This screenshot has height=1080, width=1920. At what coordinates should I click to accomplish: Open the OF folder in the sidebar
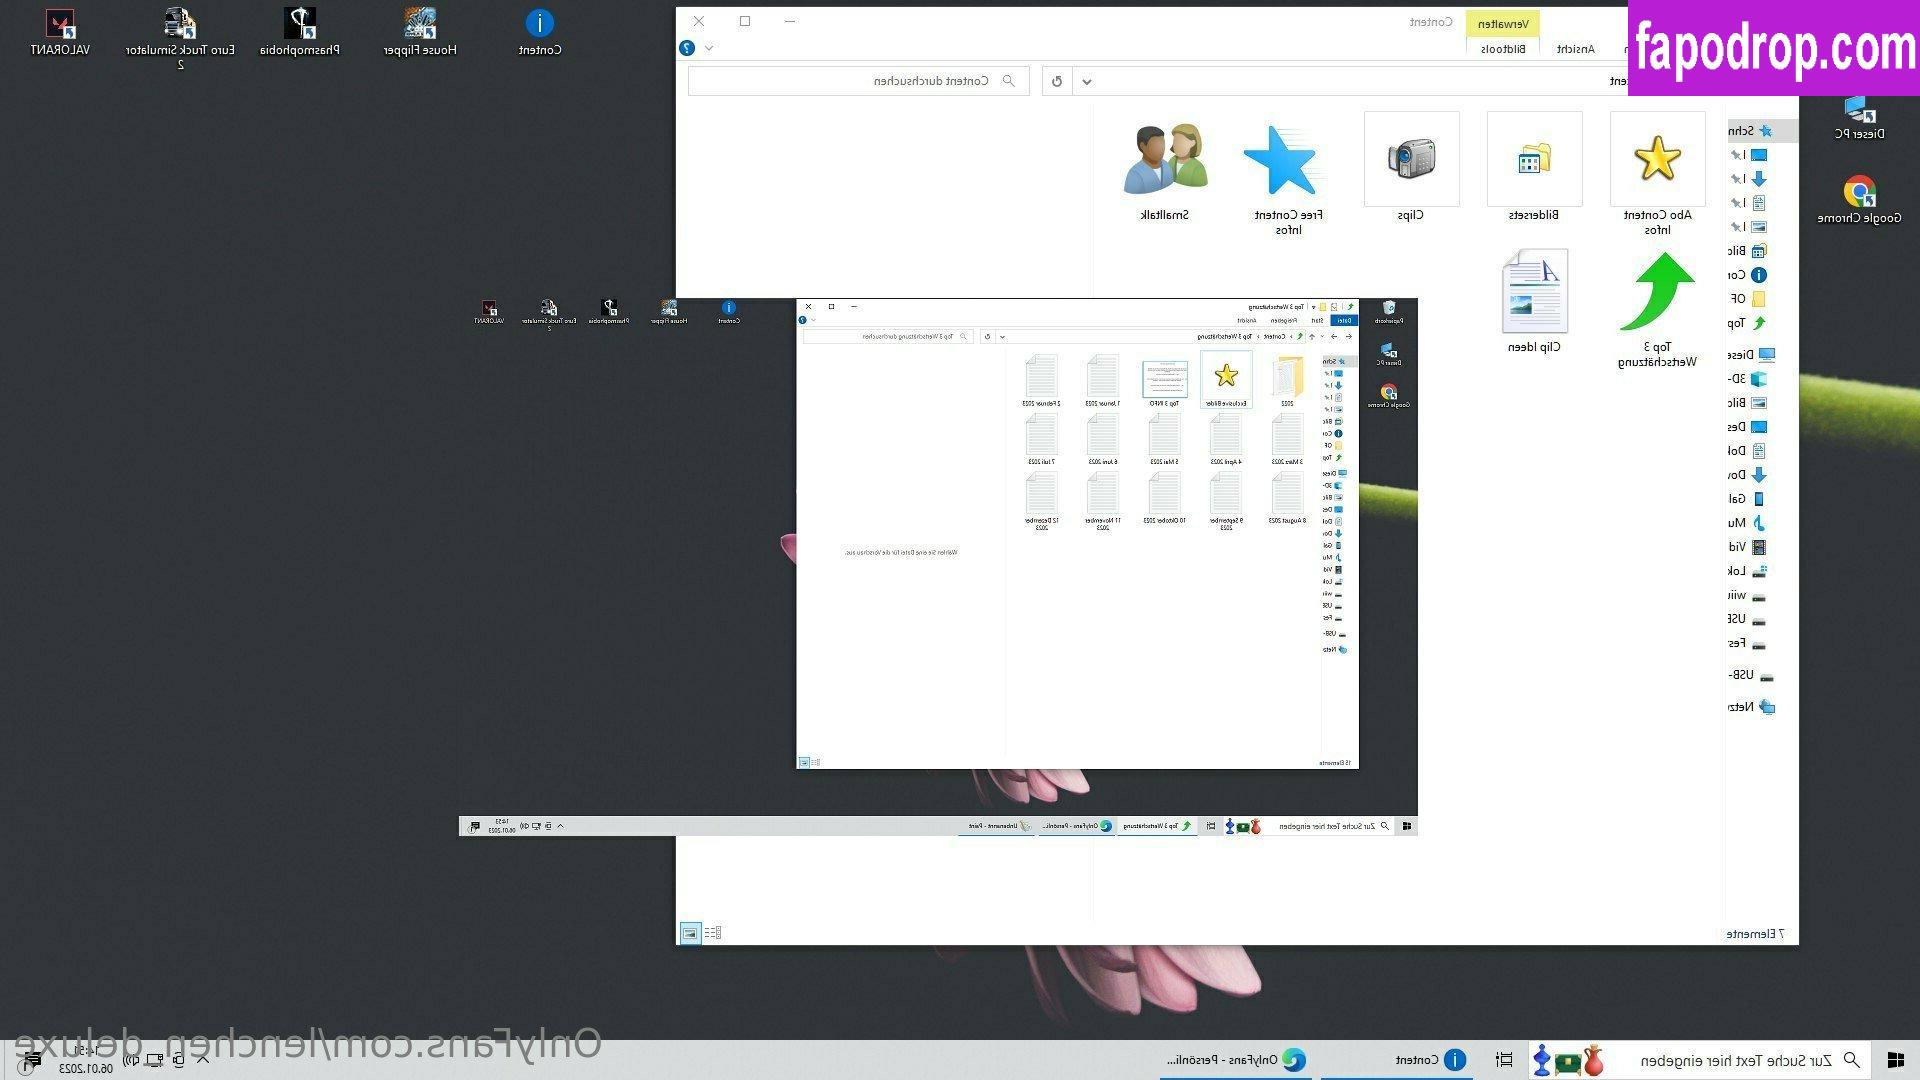(x=1749, y=299)
